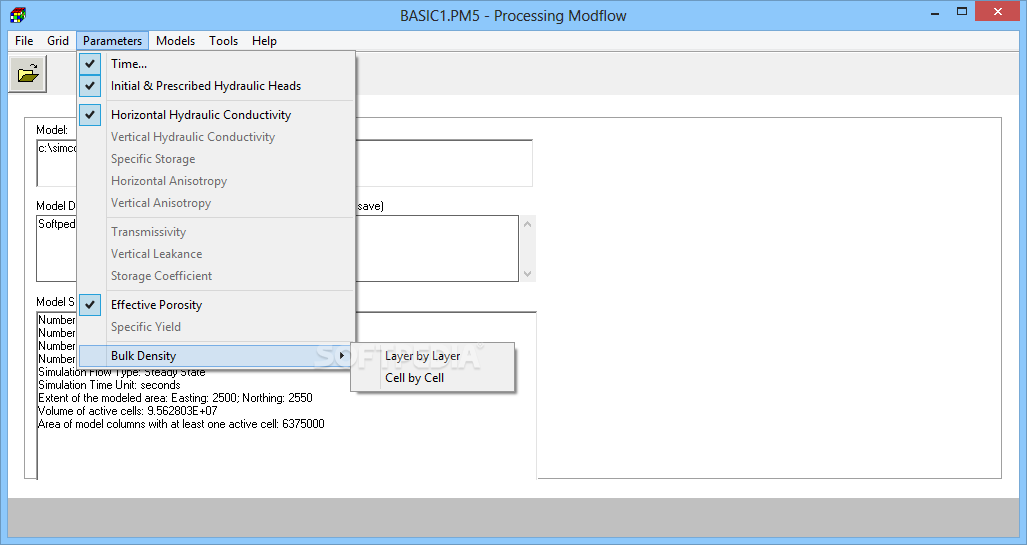Screen dimensions: 1027x545
Task: Choose Initial & Prescribed Hydraulic Heads
Action: pyautogui.click(x=217, y=86)
